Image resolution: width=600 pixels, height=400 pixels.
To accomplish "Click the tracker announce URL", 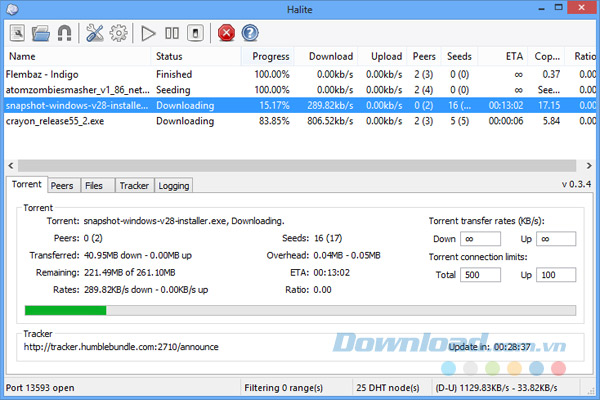I will click(x=121, y=347).
